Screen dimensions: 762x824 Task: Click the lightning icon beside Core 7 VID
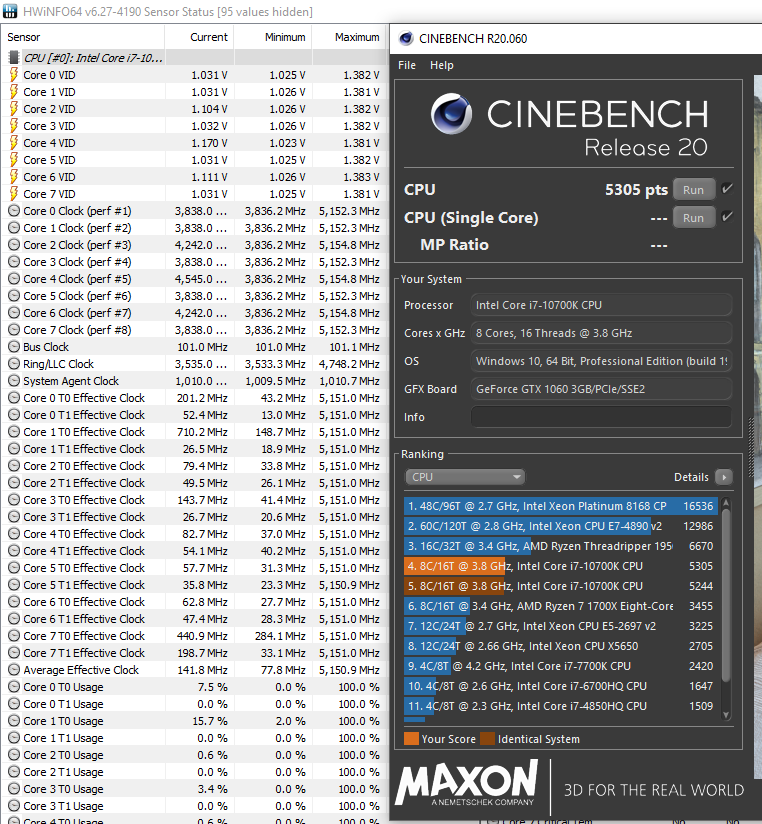pyautogui.click(x=14, y=194)
